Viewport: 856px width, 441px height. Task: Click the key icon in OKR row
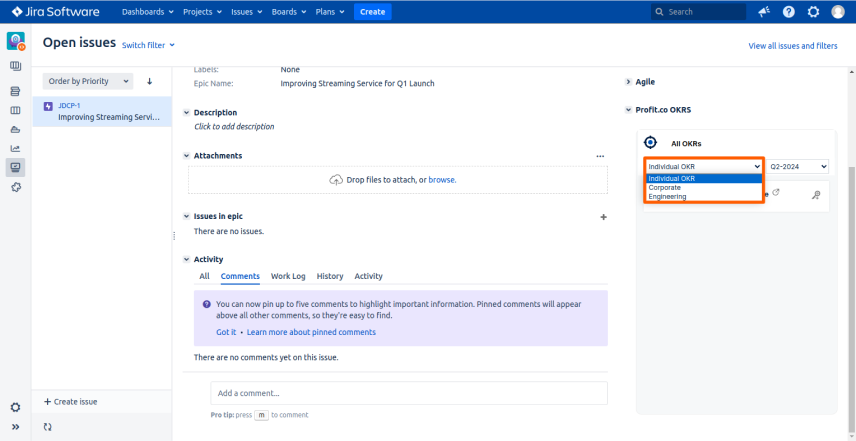pos(816,195)
